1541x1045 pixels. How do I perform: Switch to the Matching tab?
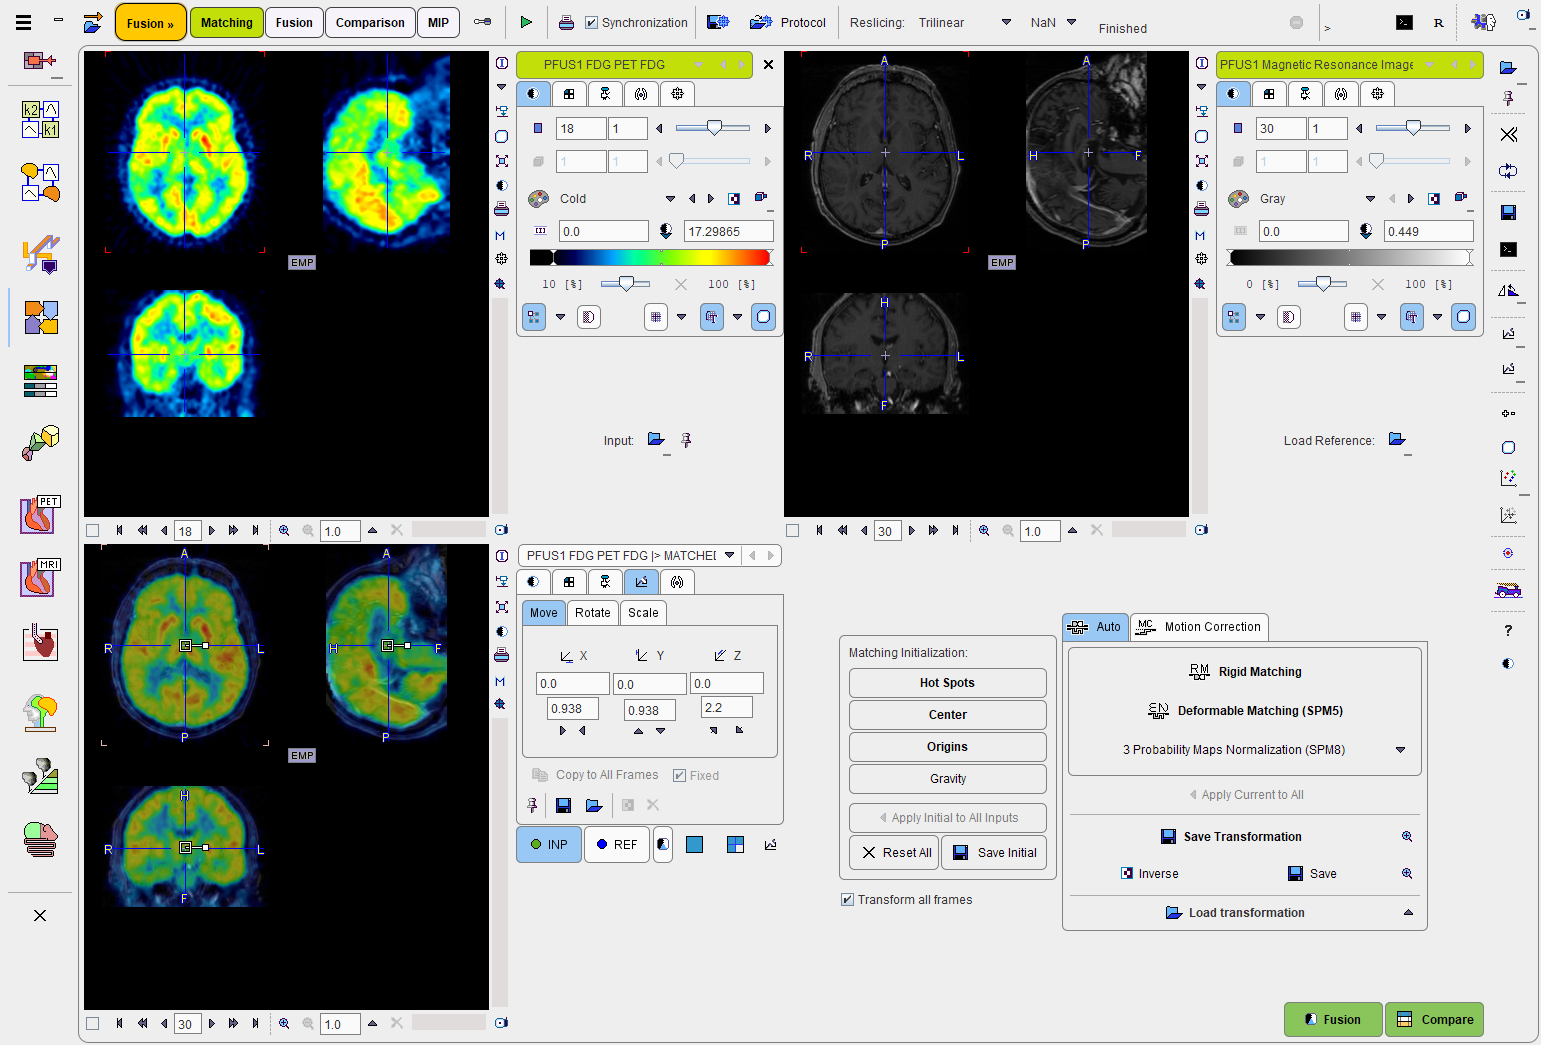pyautogui.click(x=227, y=22)
